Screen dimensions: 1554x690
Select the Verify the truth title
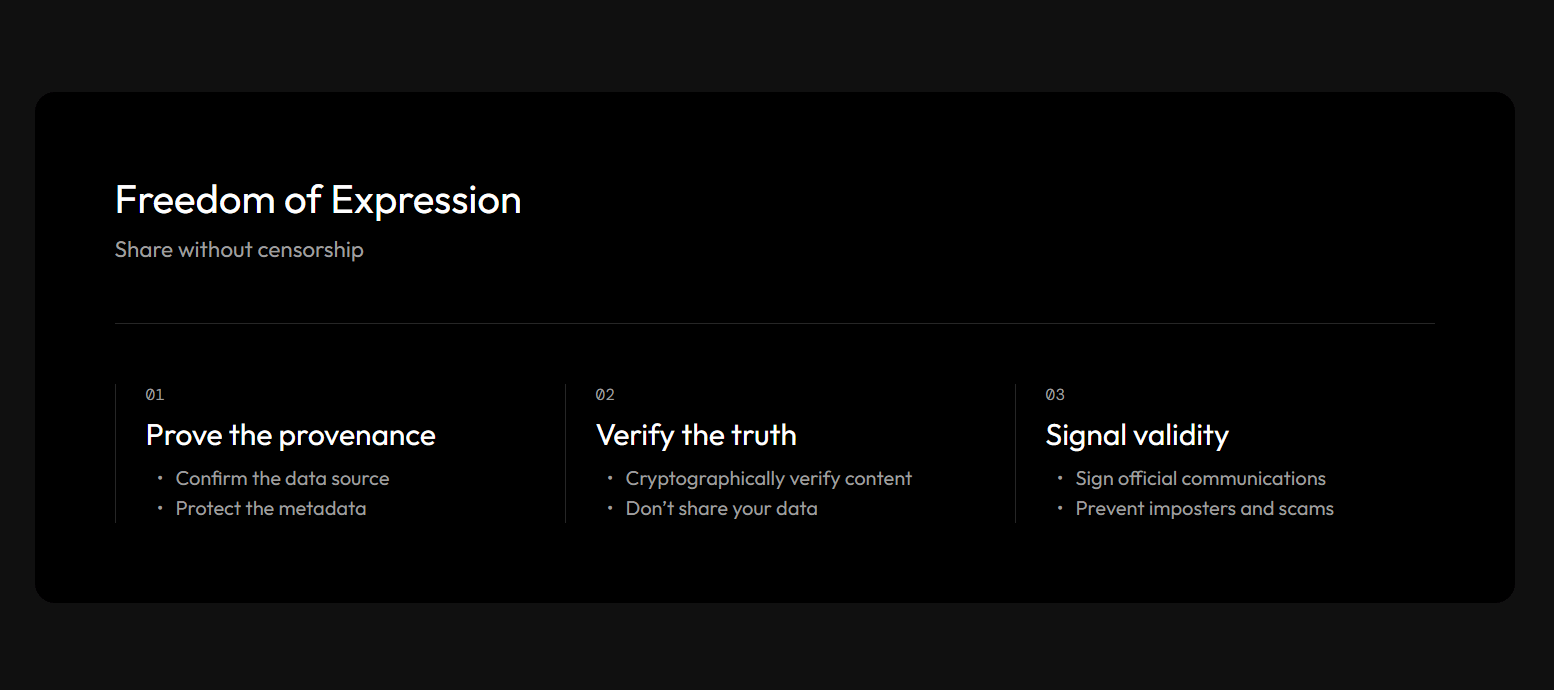(x=696, y=435)
